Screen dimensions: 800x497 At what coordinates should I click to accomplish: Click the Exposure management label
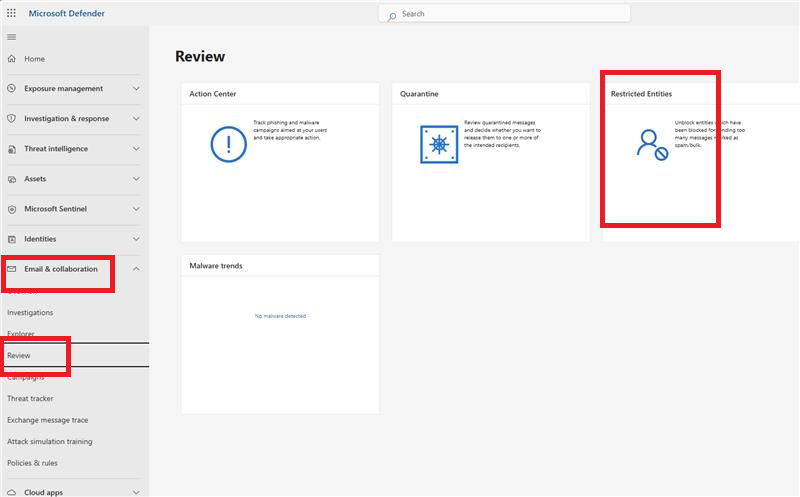click(63, 88)
